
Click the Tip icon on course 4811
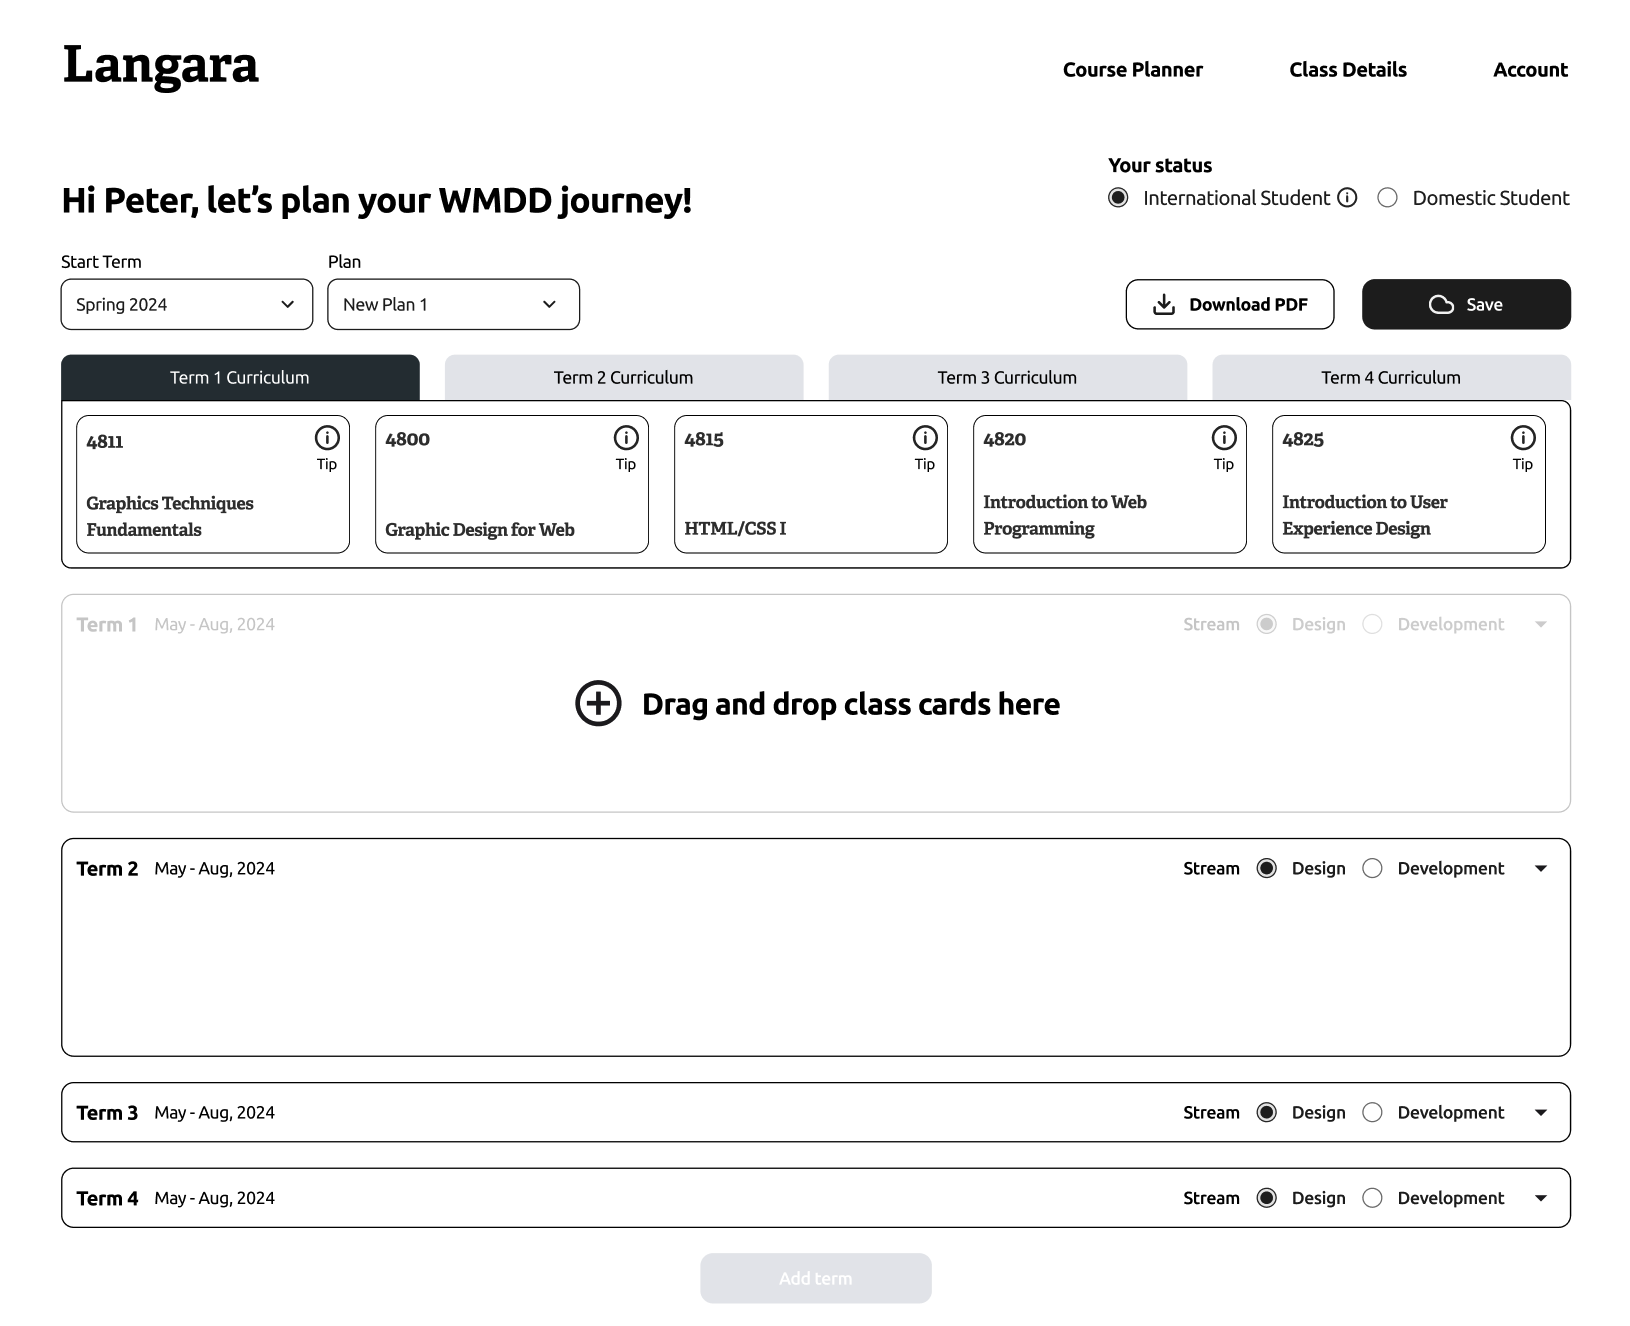(x=327, y=438)
